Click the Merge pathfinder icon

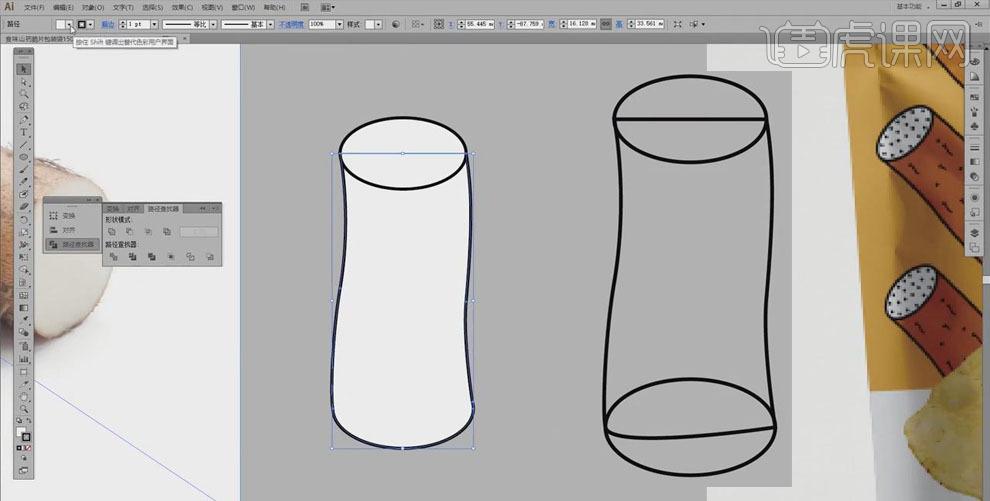[152, 257]
